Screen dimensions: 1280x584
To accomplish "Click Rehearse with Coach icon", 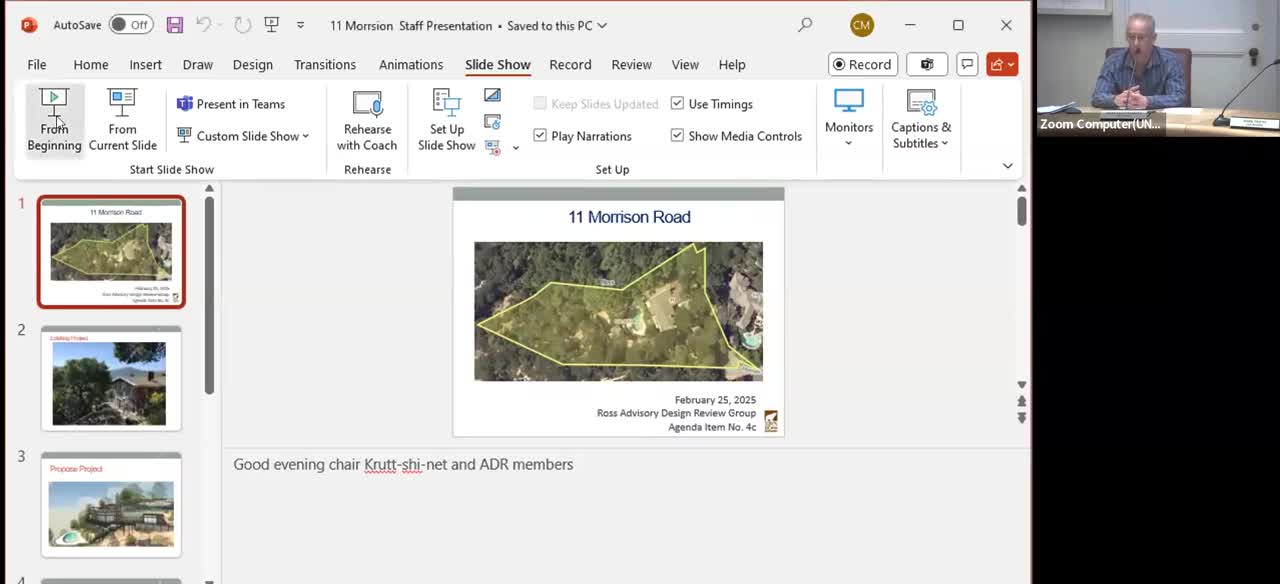I will click(x=367, y=120).
